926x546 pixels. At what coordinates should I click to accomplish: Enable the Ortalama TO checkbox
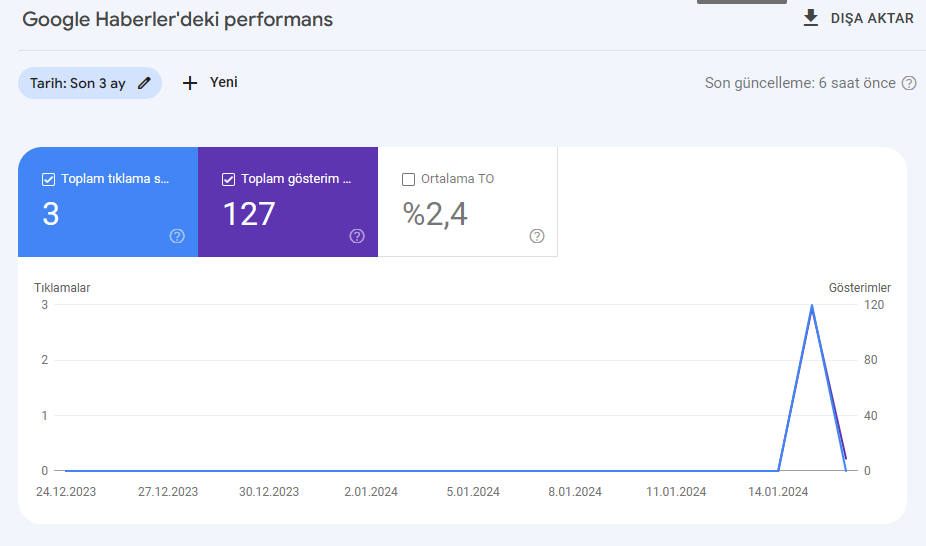(x=408, y=179)
